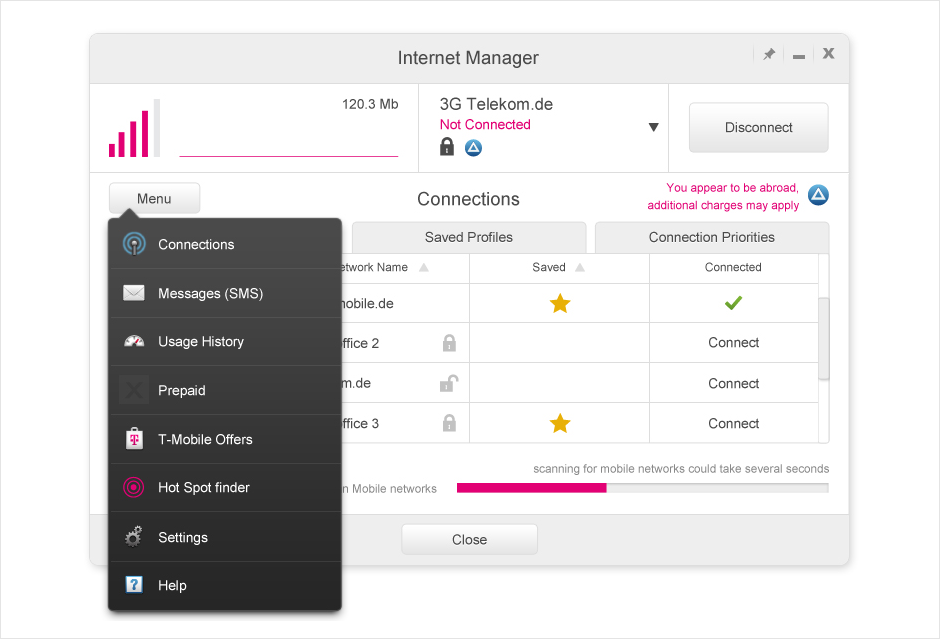940x639 pixels.
Task: Click the Prepaid X icon
Action: (134, 390)
